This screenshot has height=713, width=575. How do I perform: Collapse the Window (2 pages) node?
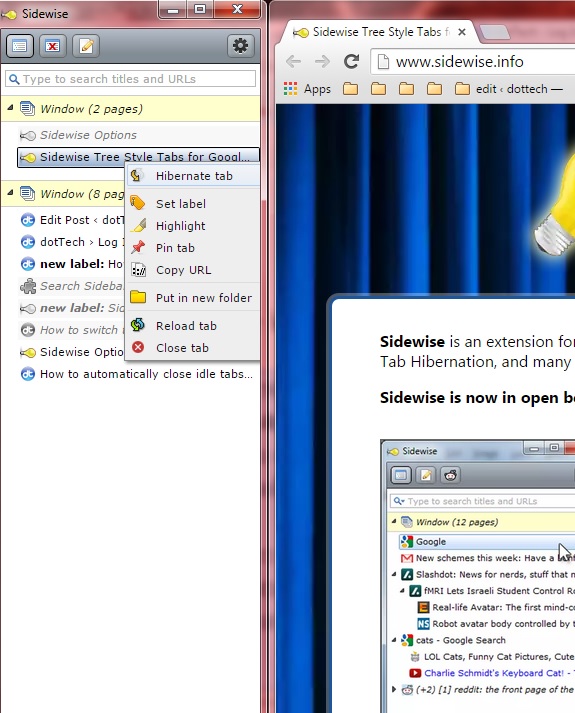(10, 108)
